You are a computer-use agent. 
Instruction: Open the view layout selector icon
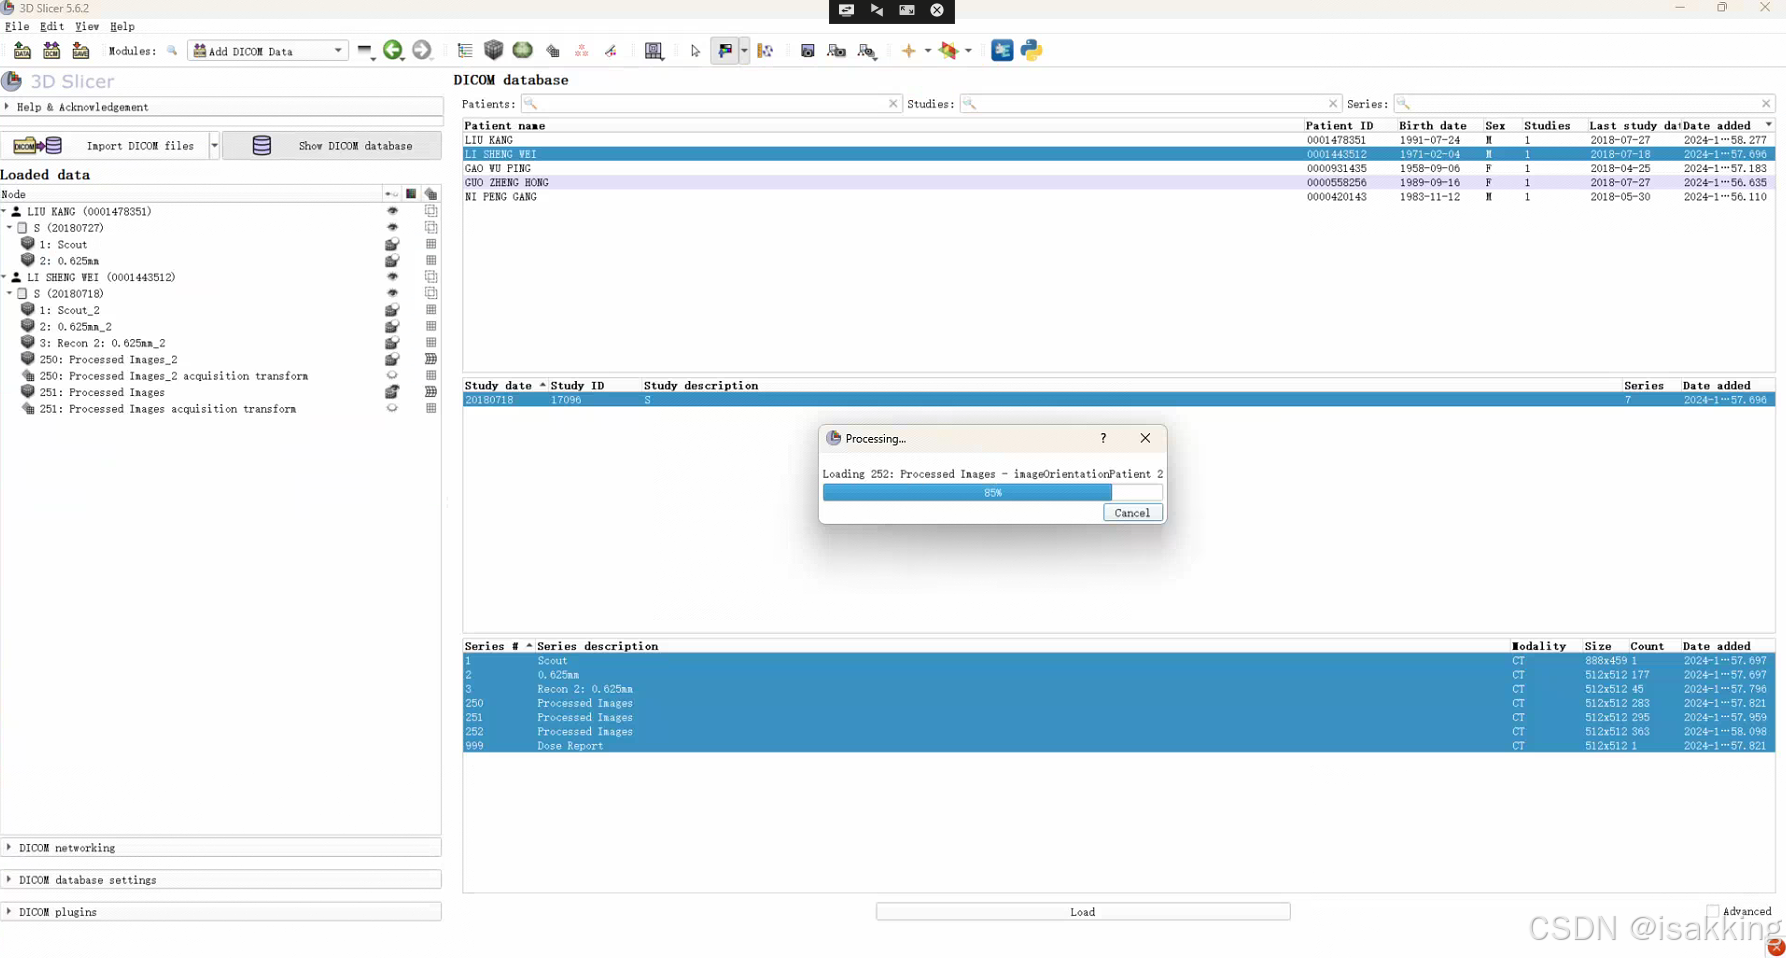tap(654, 51)
